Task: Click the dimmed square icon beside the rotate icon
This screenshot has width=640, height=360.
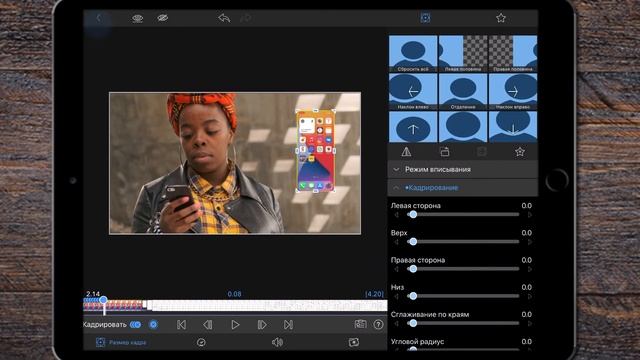Action: click(482, 152)
